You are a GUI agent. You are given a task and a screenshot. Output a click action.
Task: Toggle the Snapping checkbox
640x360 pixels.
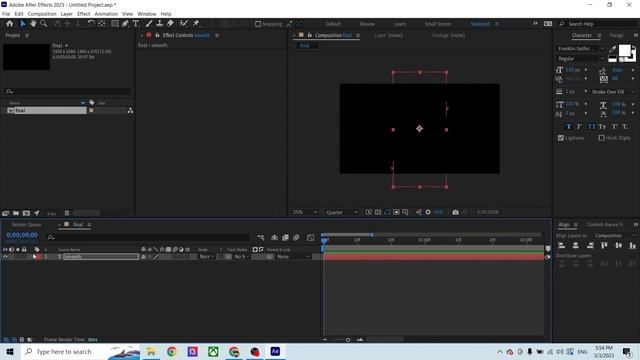[258, 24]
